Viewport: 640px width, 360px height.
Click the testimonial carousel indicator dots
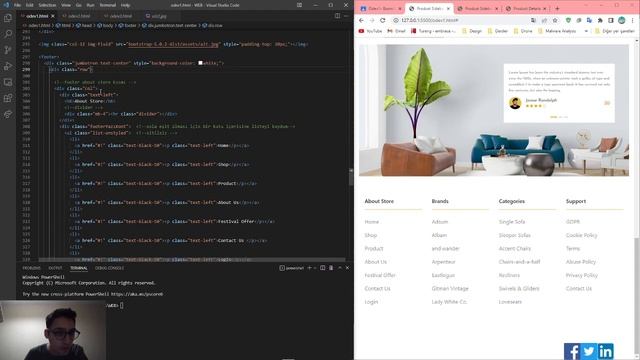pos(559,117)
